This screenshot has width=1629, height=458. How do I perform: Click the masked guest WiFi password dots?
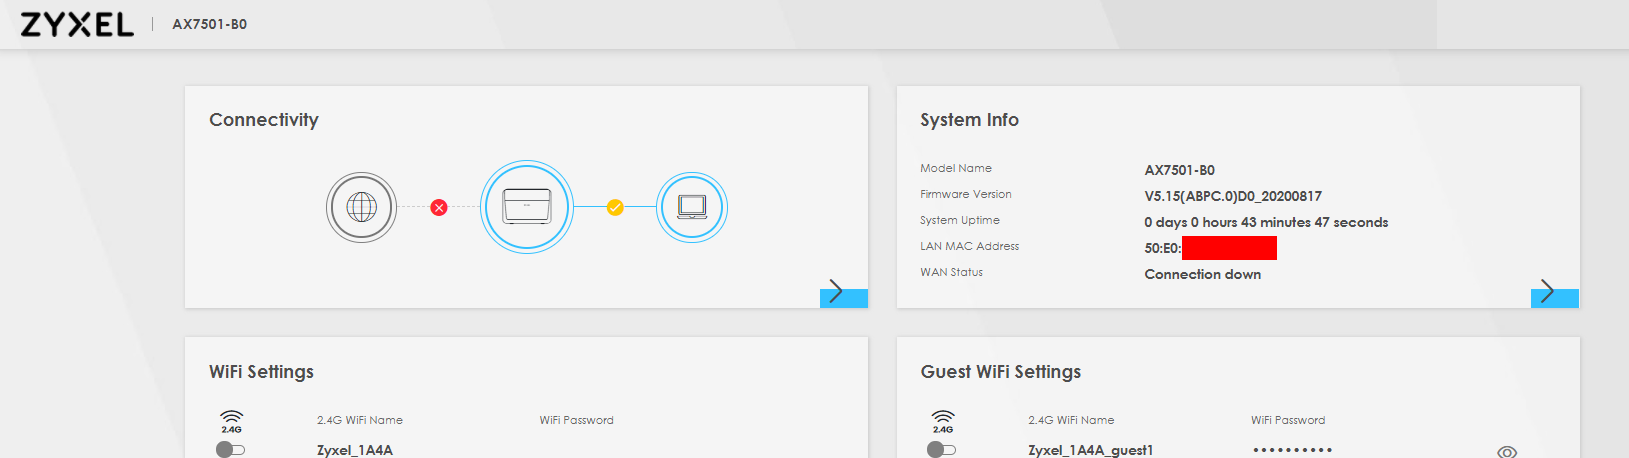pos(1292,450)
